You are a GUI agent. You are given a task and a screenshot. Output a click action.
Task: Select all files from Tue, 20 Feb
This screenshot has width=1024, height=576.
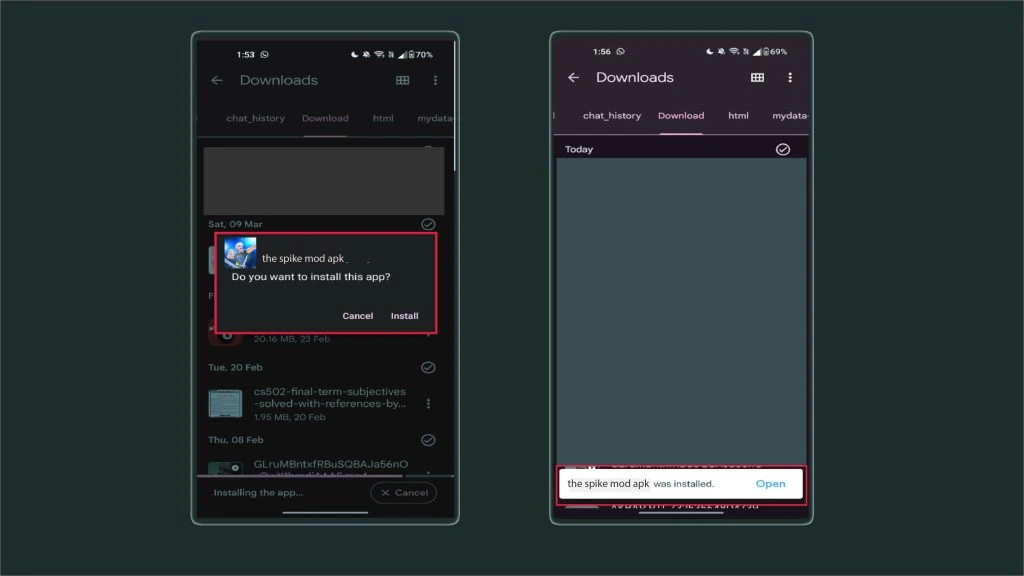click(x=428, y=367)
